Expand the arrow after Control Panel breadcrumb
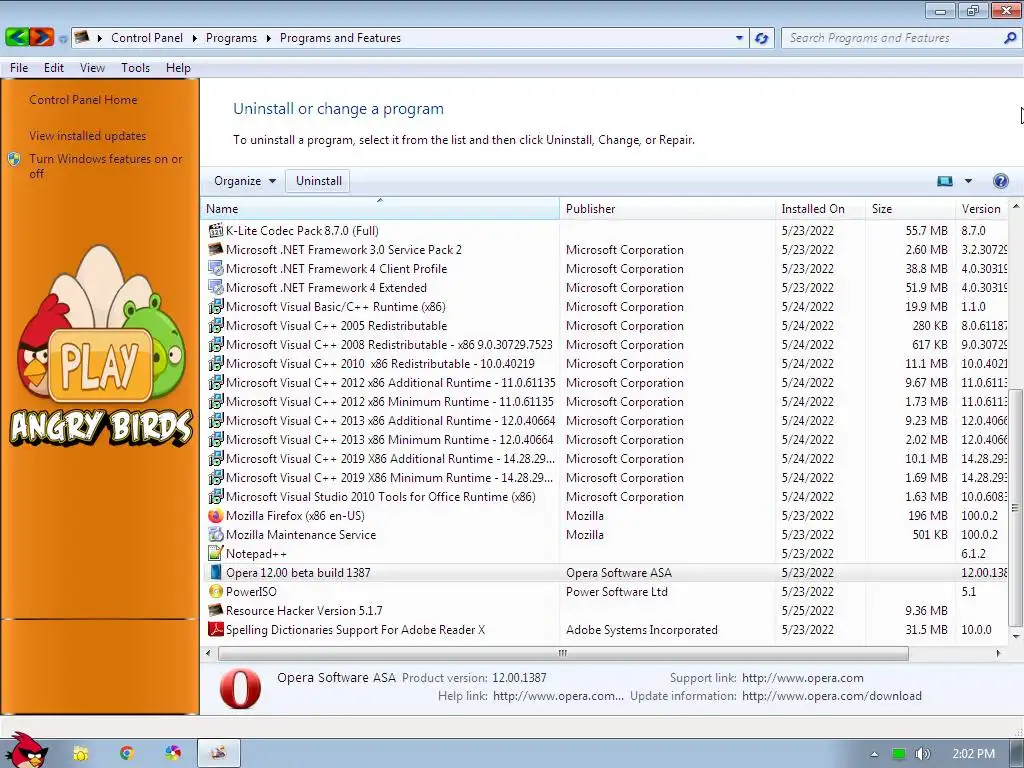The width and height of the screenshot is (1024, 768). pos(195,38)
